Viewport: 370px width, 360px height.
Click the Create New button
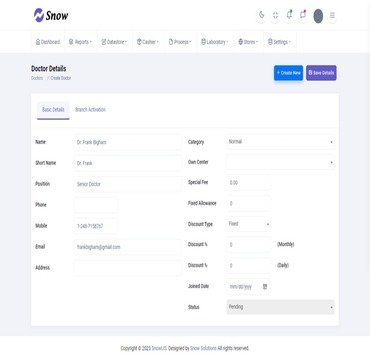(x=288, y=73)
